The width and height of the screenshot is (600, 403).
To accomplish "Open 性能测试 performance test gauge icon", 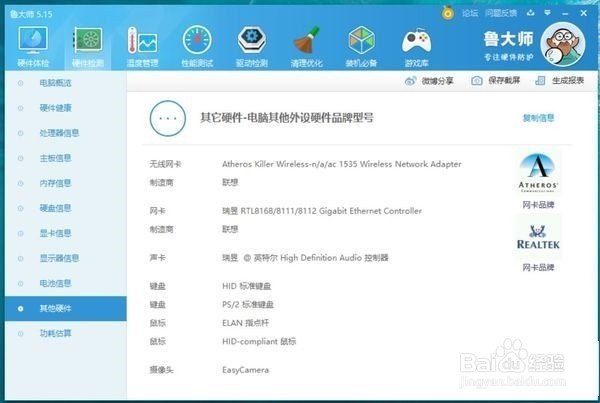I will [x=197, y=40].
